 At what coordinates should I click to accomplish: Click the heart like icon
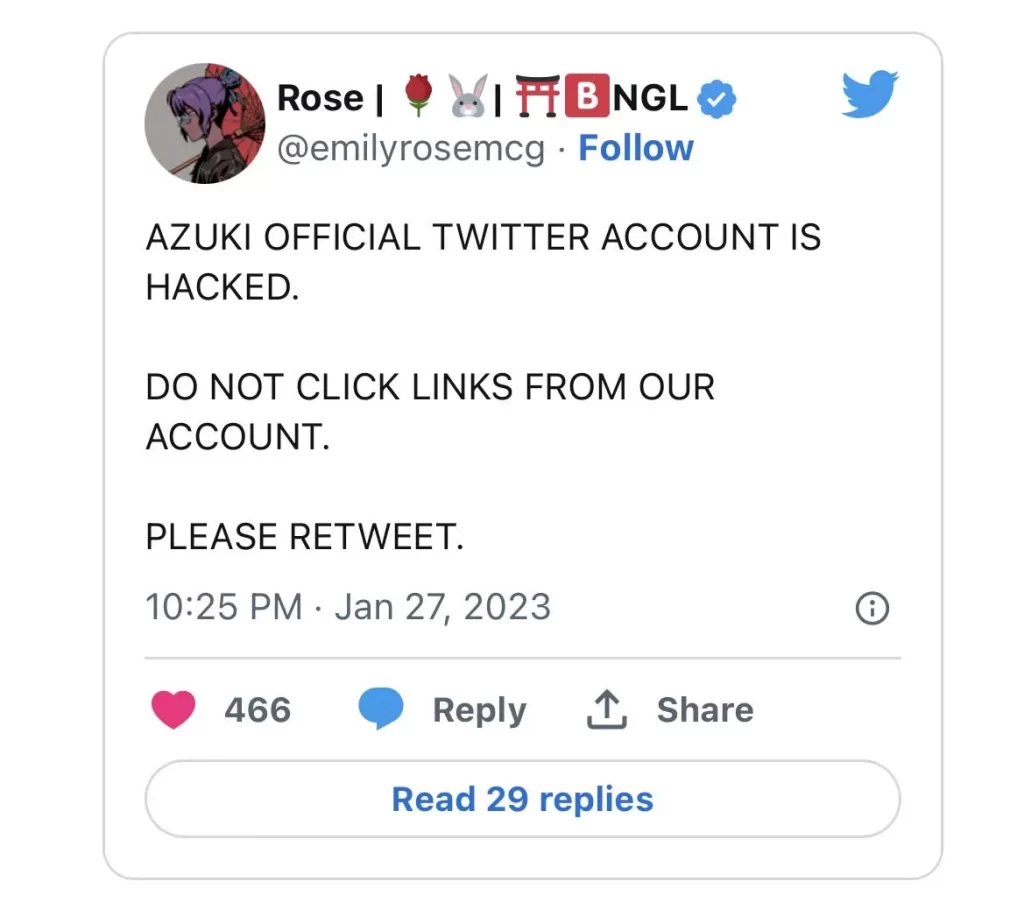point(174,710)
